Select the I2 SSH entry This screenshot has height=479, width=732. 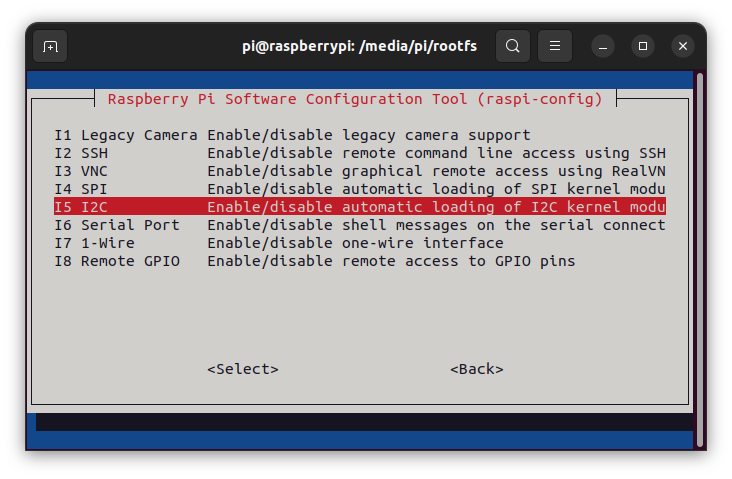click(x=359, y=153)
